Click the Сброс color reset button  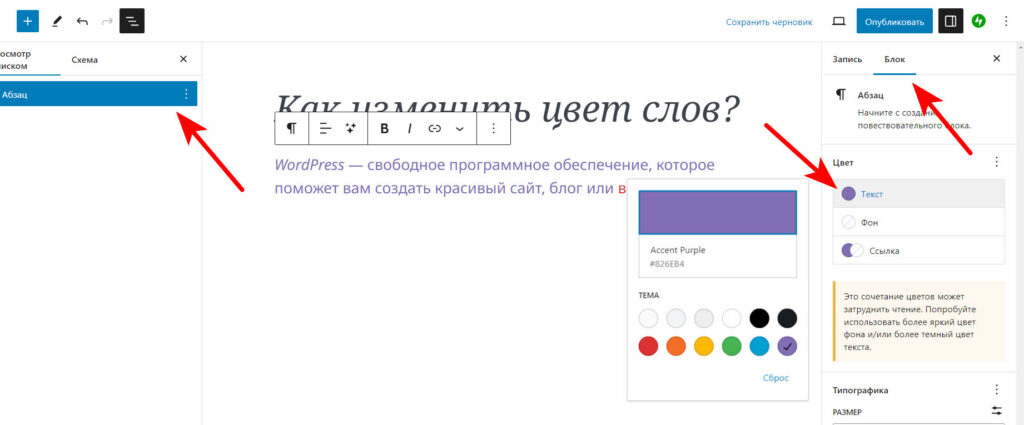[776, 378]
